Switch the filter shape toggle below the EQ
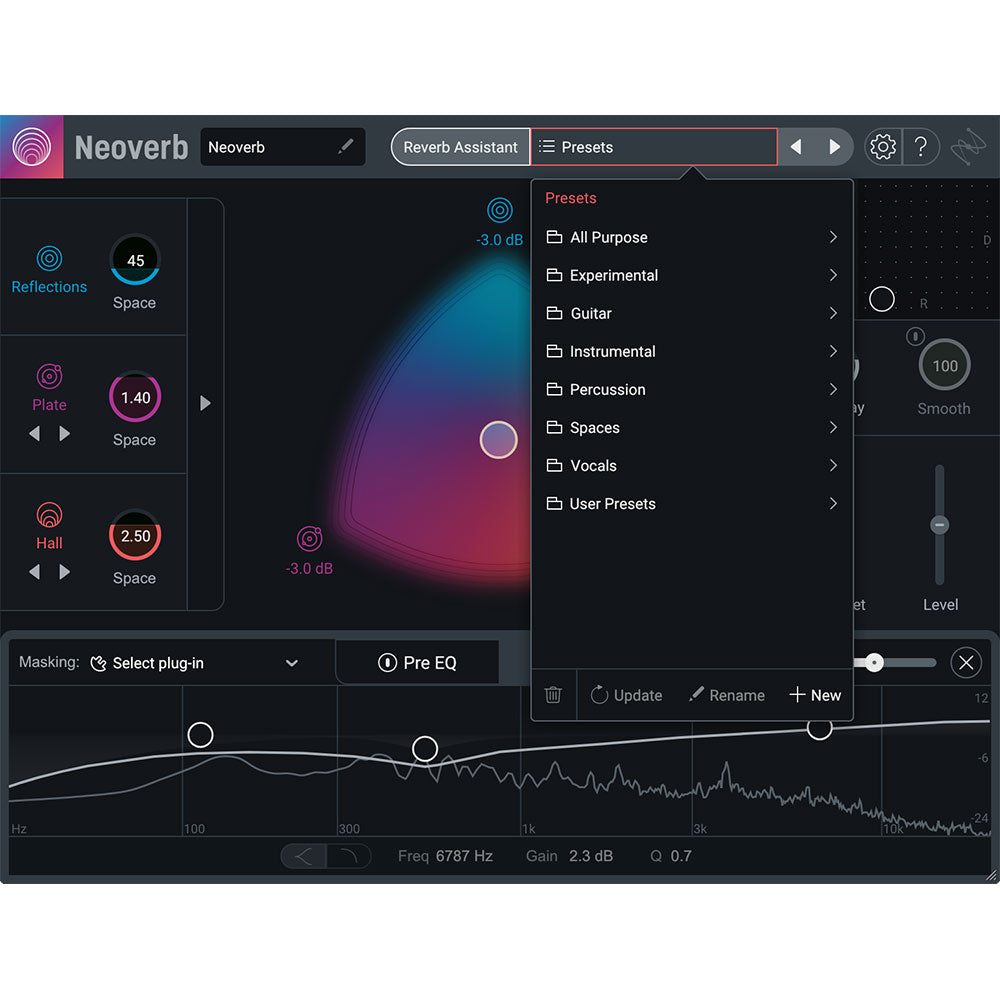This screenshot has width=1000, height=1000. 325,856
